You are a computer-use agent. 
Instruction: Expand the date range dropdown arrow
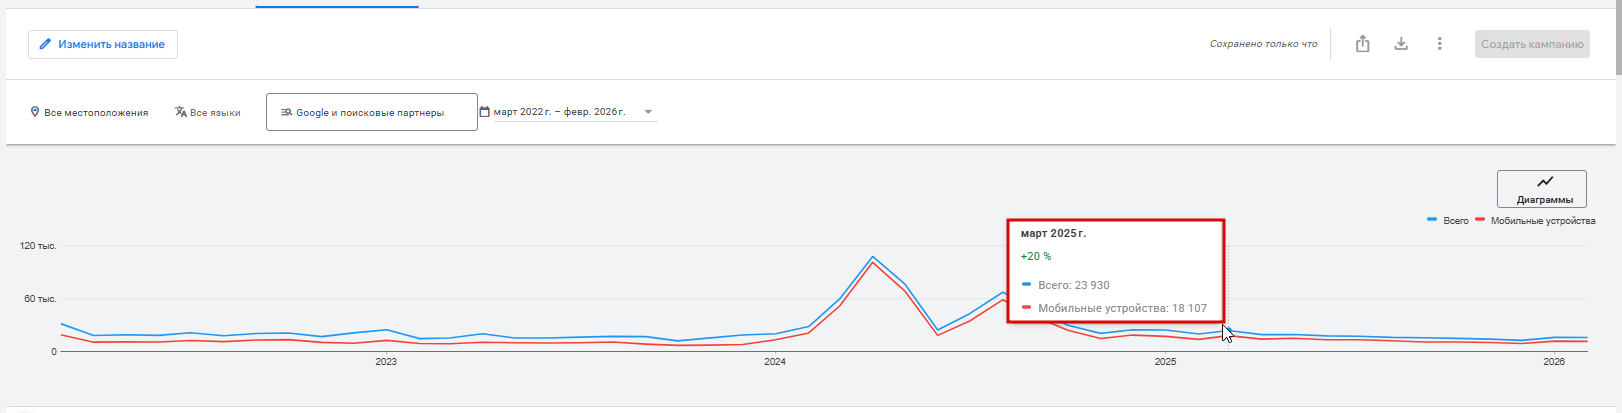648,112
